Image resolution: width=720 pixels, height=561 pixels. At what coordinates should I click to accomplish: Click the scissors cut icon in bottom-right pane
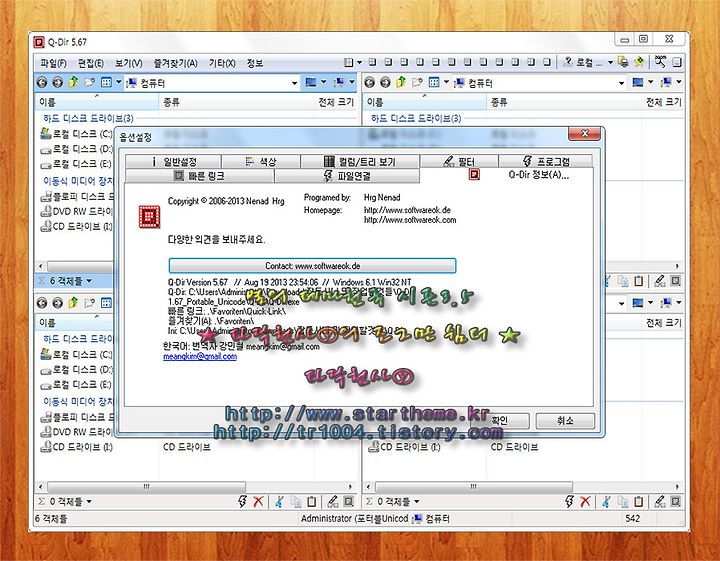coord(606,502)
